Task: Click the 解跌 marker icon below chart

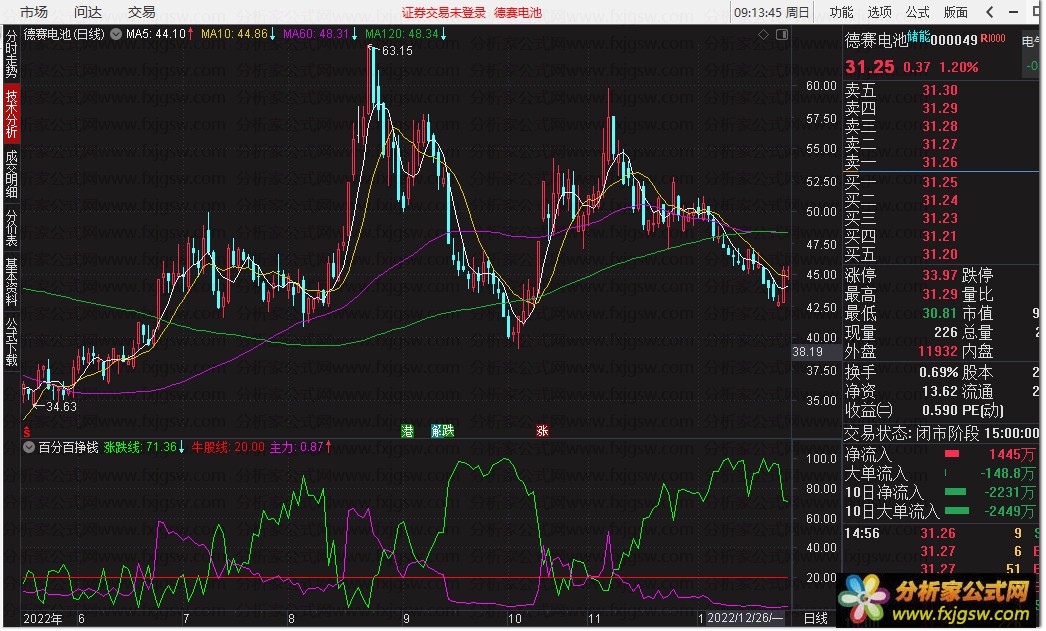Action: click(x=442, y=431)
